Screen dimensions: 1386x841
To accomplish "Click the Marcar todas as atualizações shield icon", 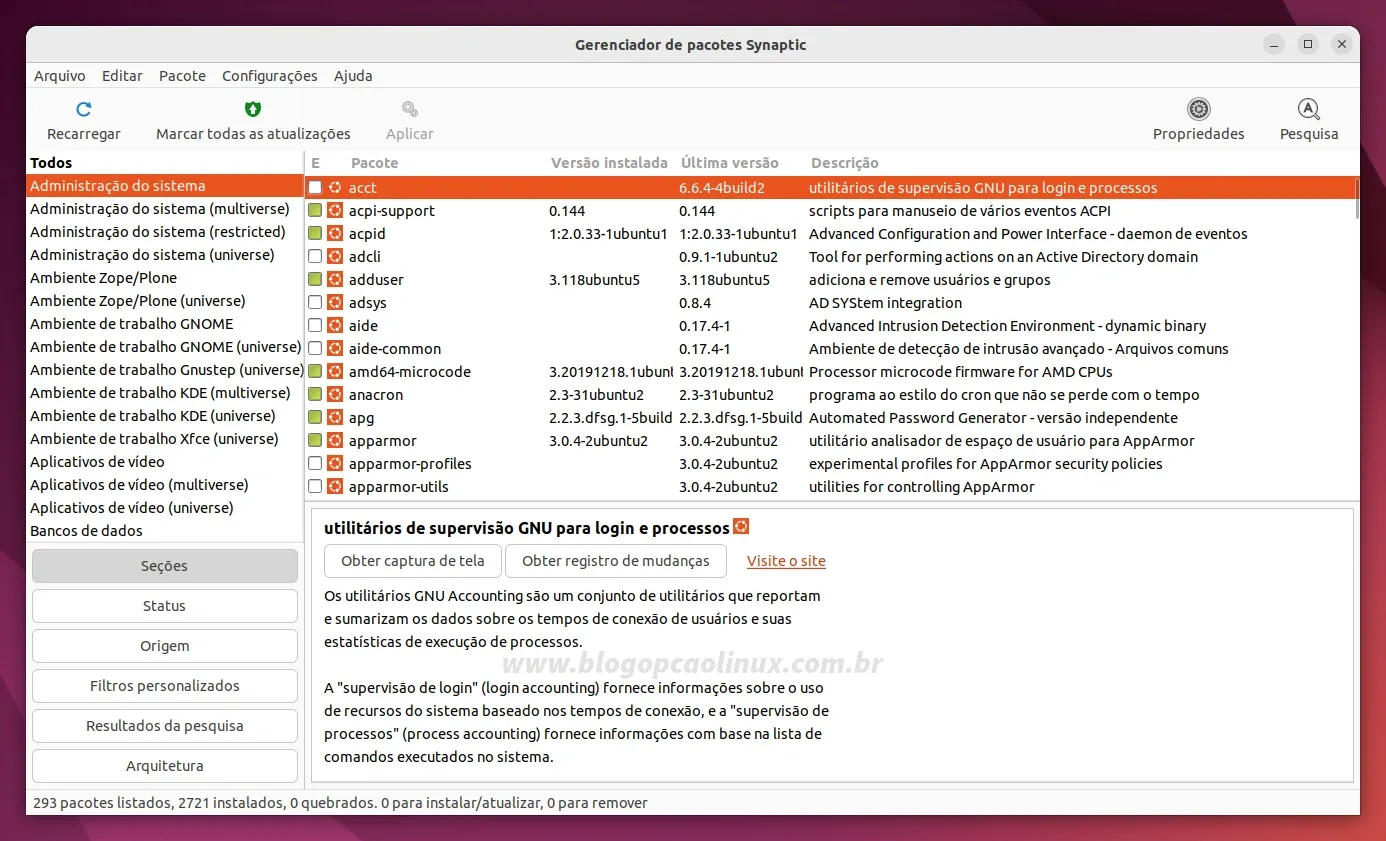I will (x=253, y=109).
